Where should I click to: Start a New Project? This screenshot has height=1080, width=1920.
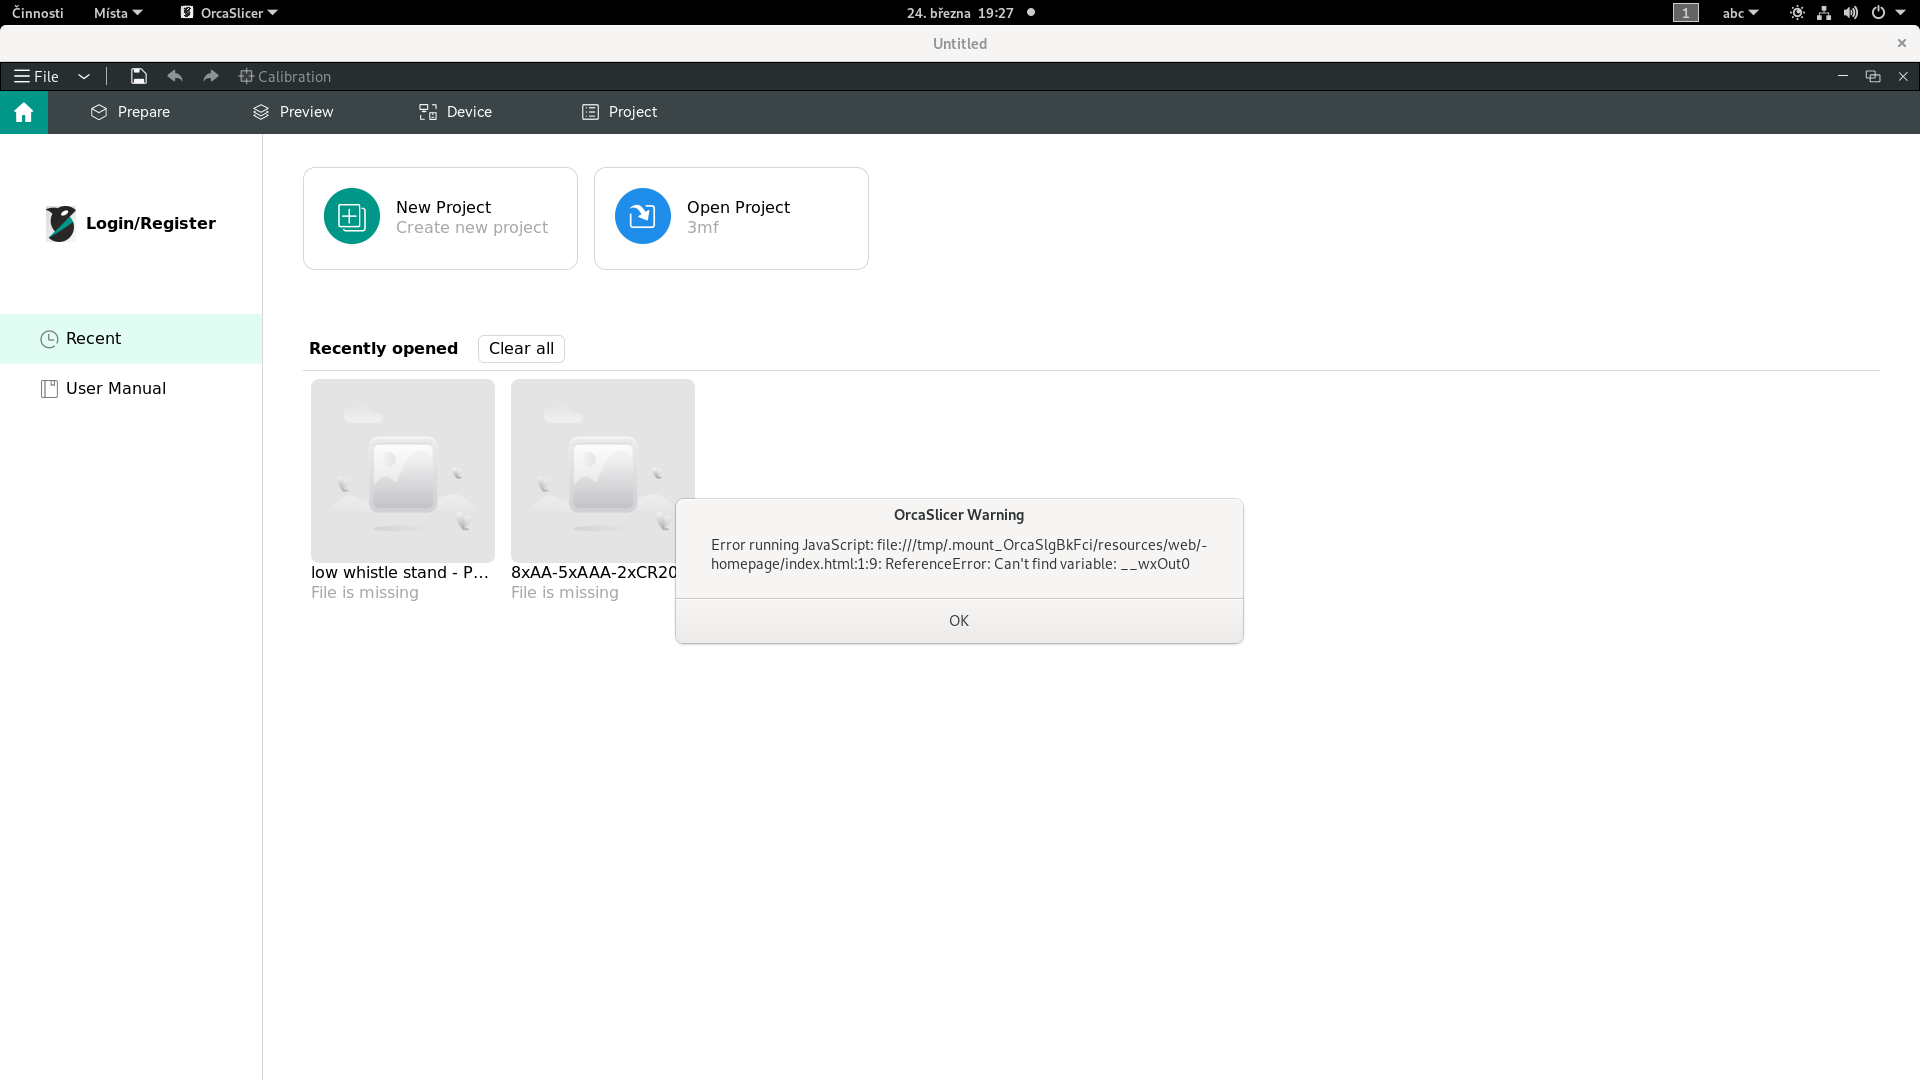[440, 217]
